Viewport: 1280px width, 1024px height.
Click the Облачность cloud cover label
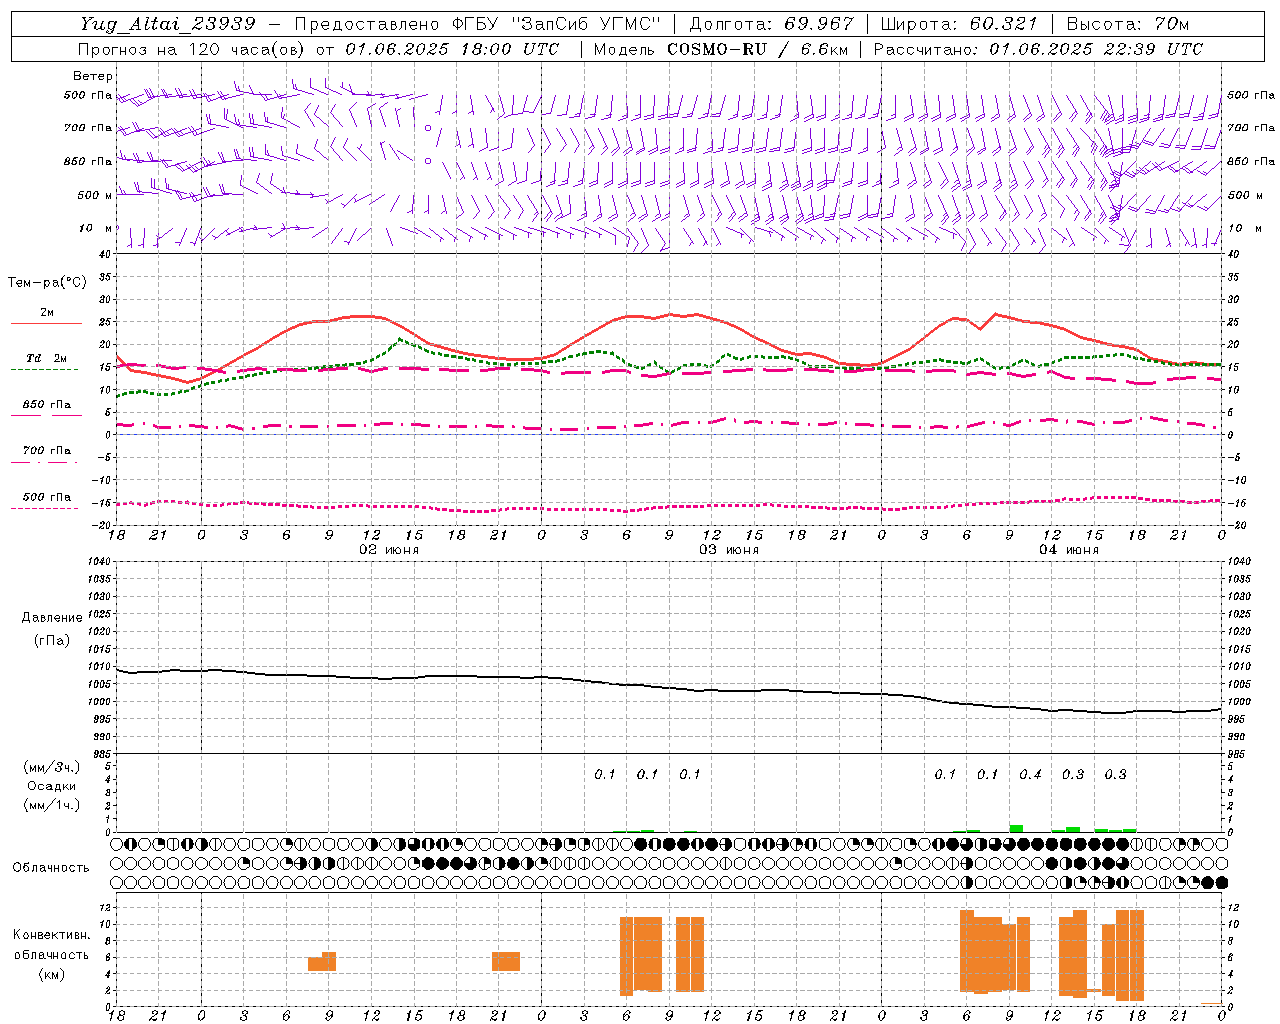point(51,868)
